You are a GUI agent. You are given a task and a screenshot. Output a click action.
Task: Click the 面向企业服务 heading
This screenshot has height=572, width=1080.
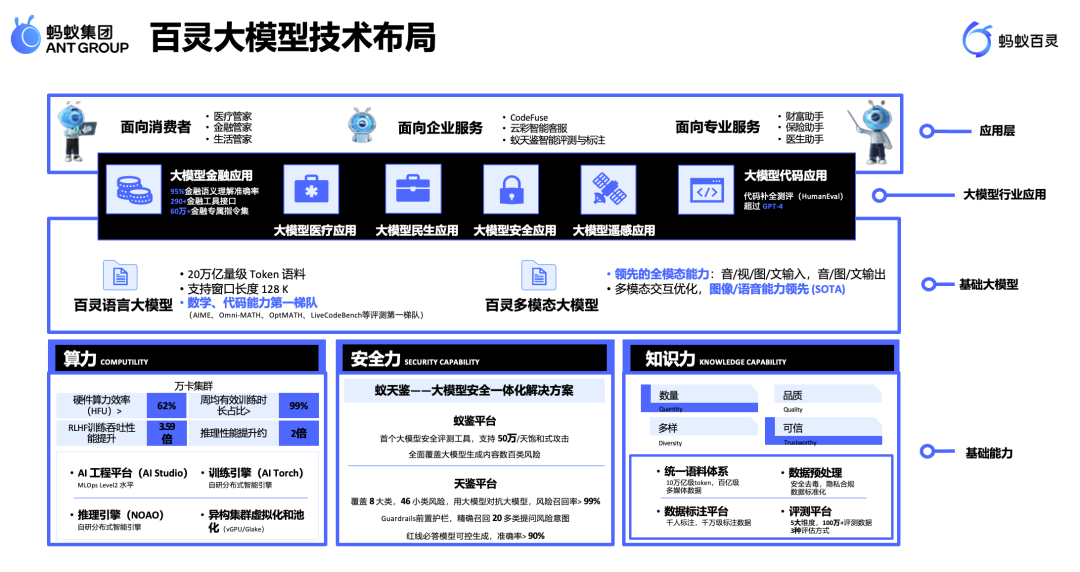tap(440, 127)
